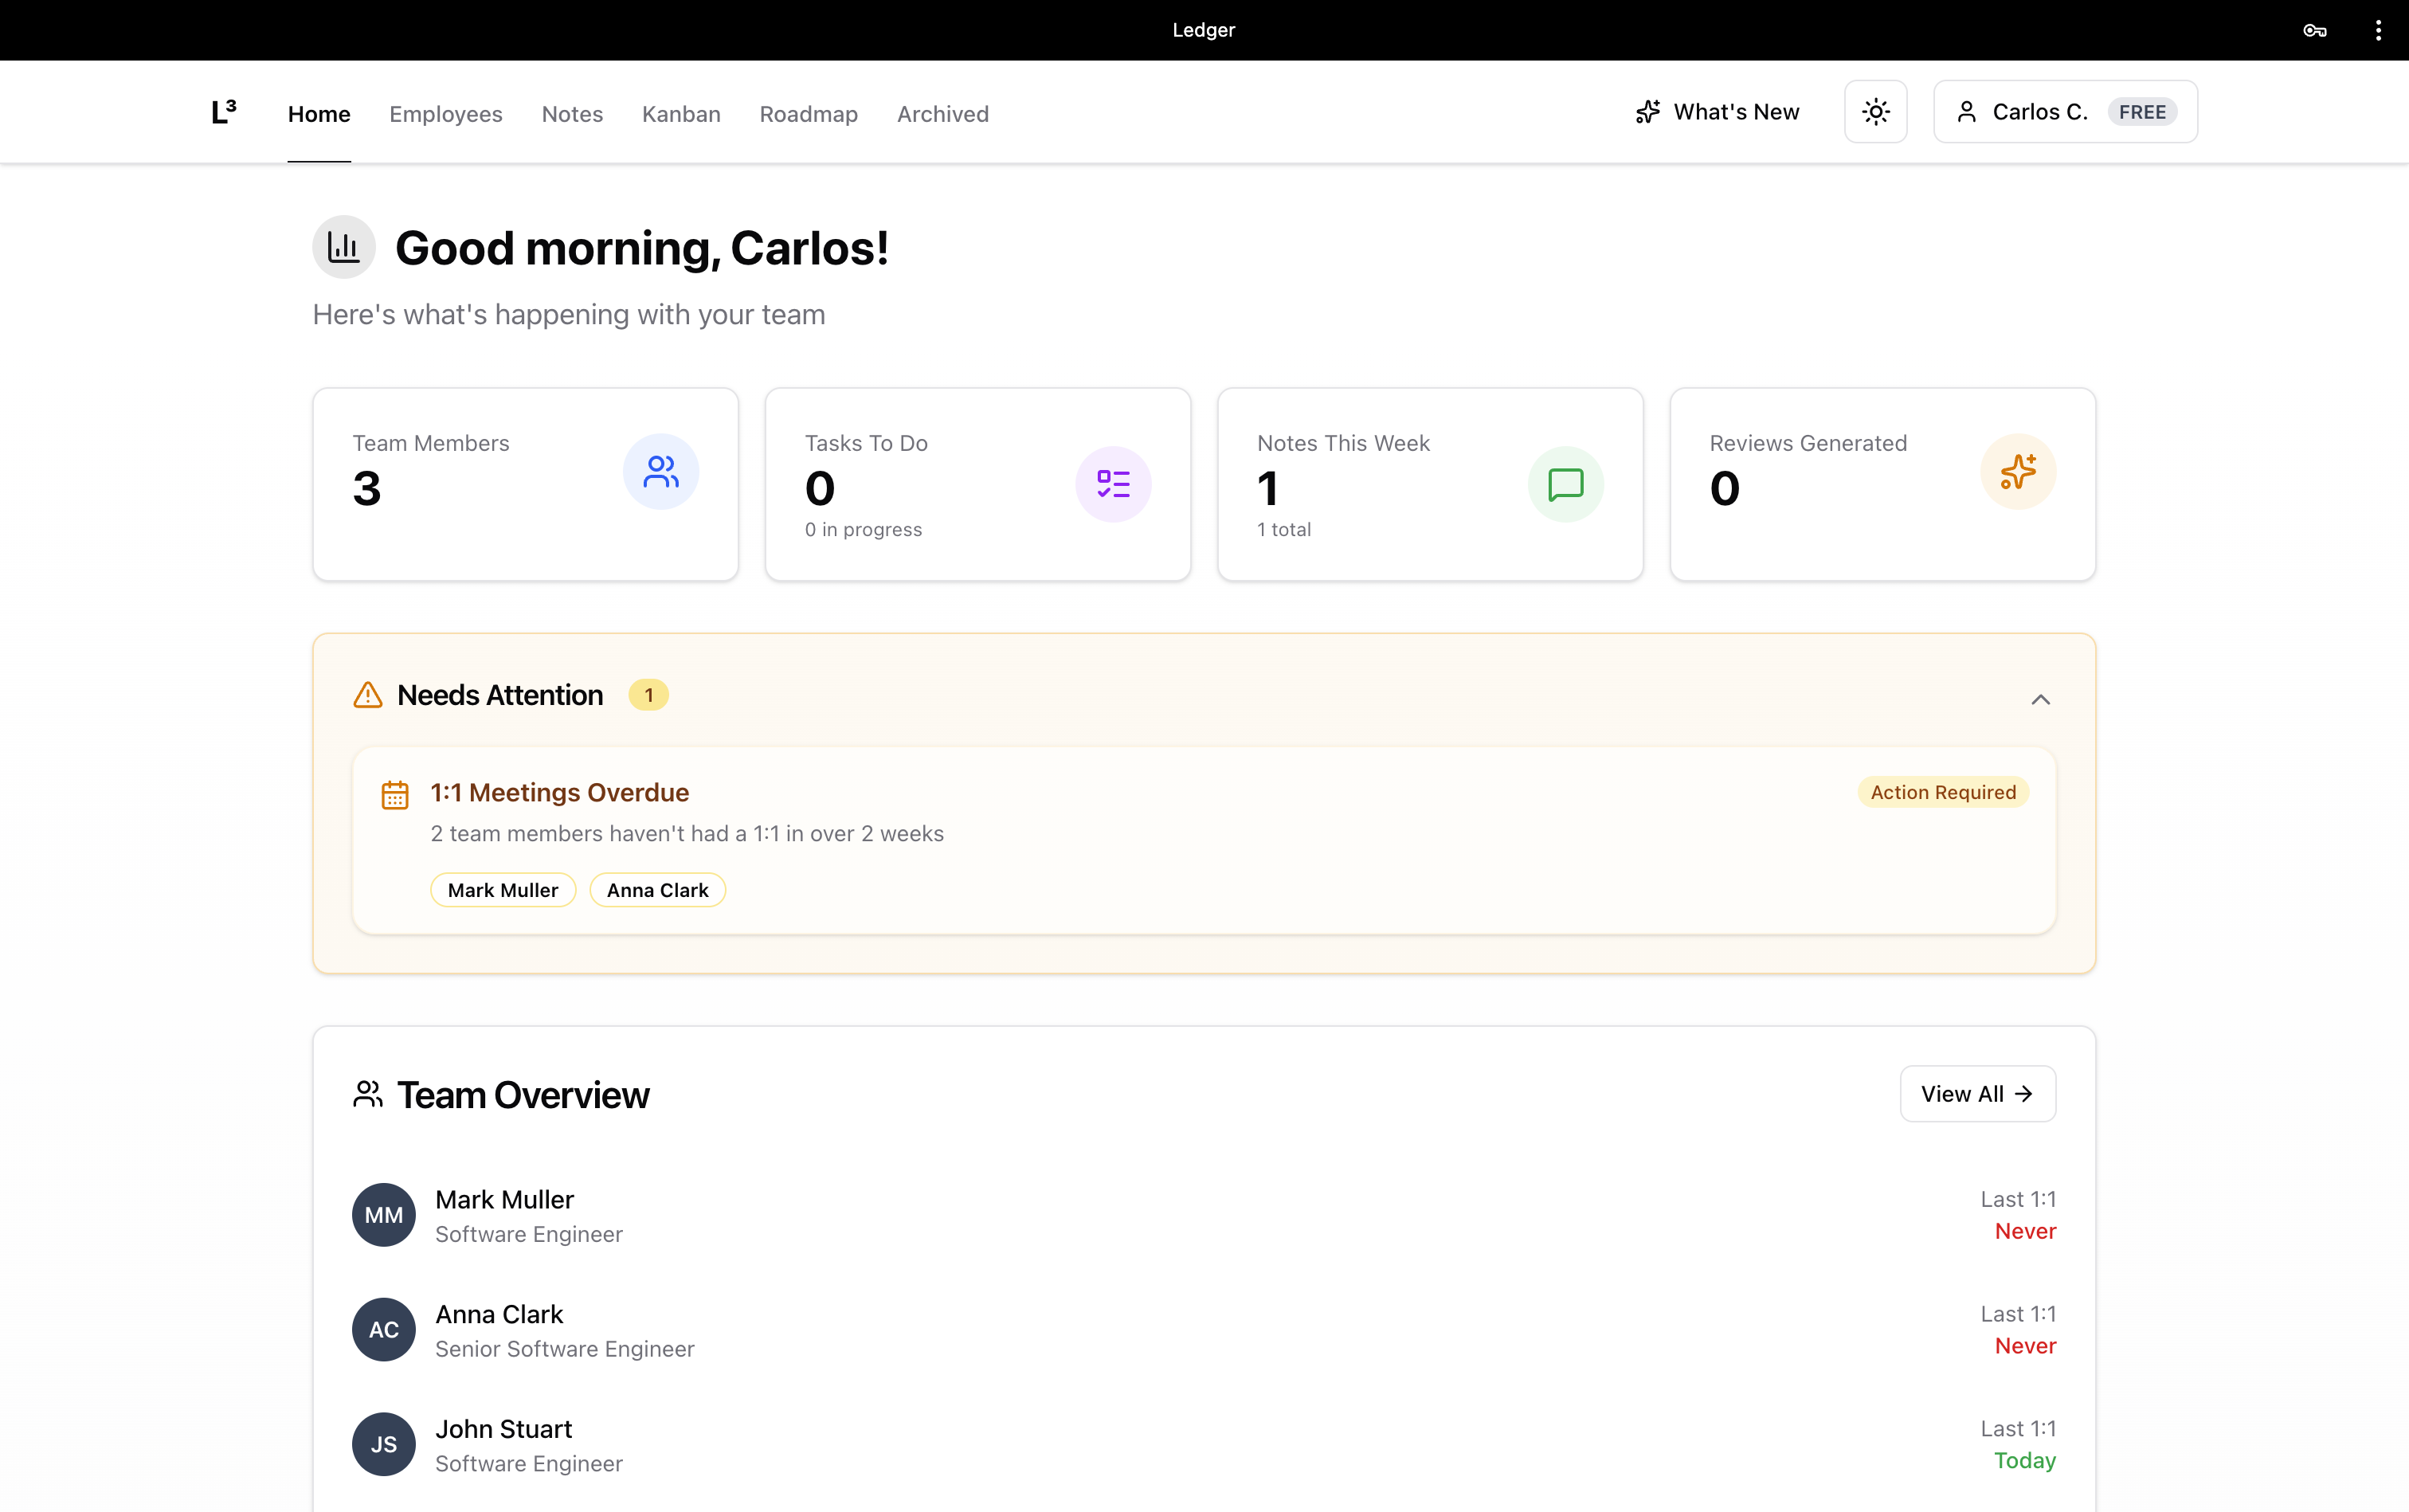Screen dimensions: 2409x1512
Task: Select the Anna Clark chip
Action: click(x=657, y=889)
